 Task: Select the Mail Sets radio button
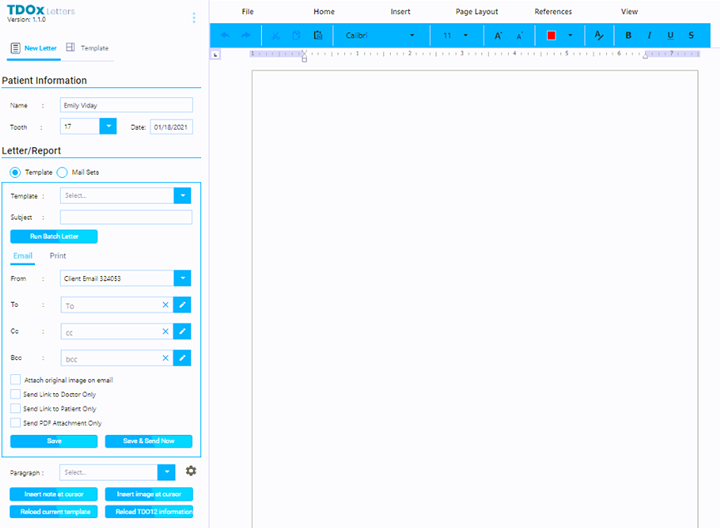pos(62,172)
